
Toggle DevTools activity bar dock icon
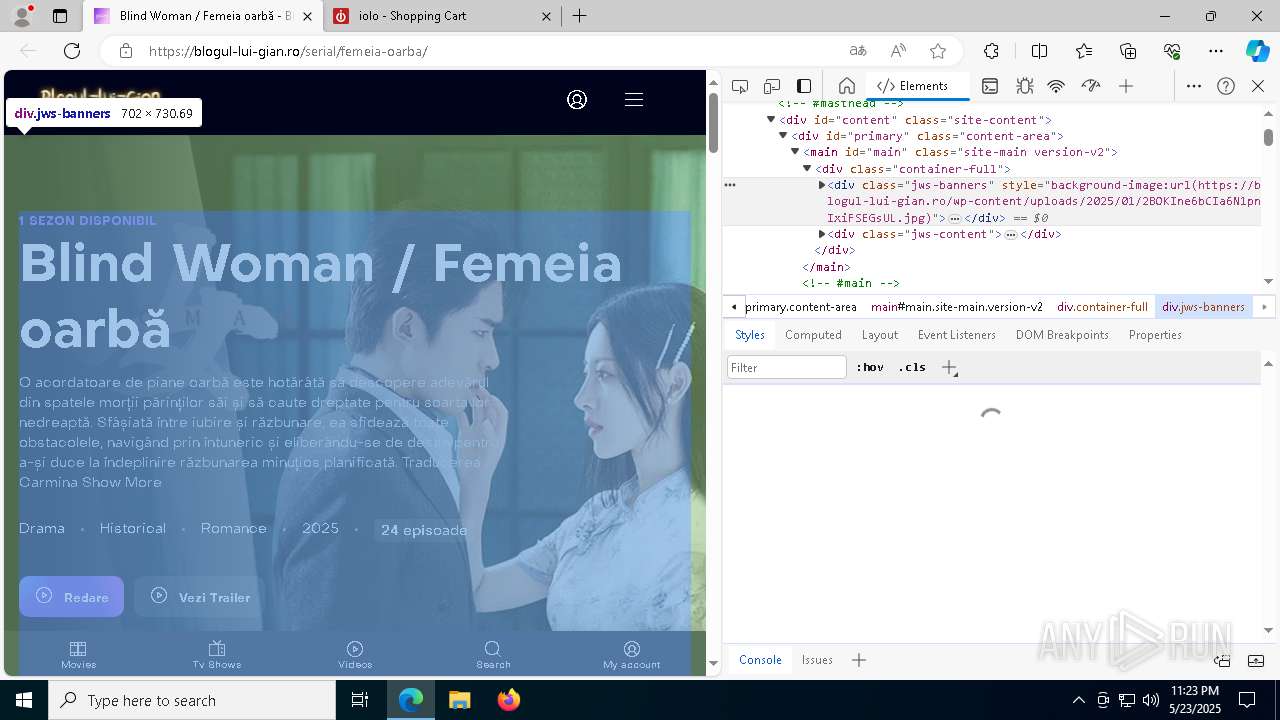pyautogui.click(x=804, y=86)
